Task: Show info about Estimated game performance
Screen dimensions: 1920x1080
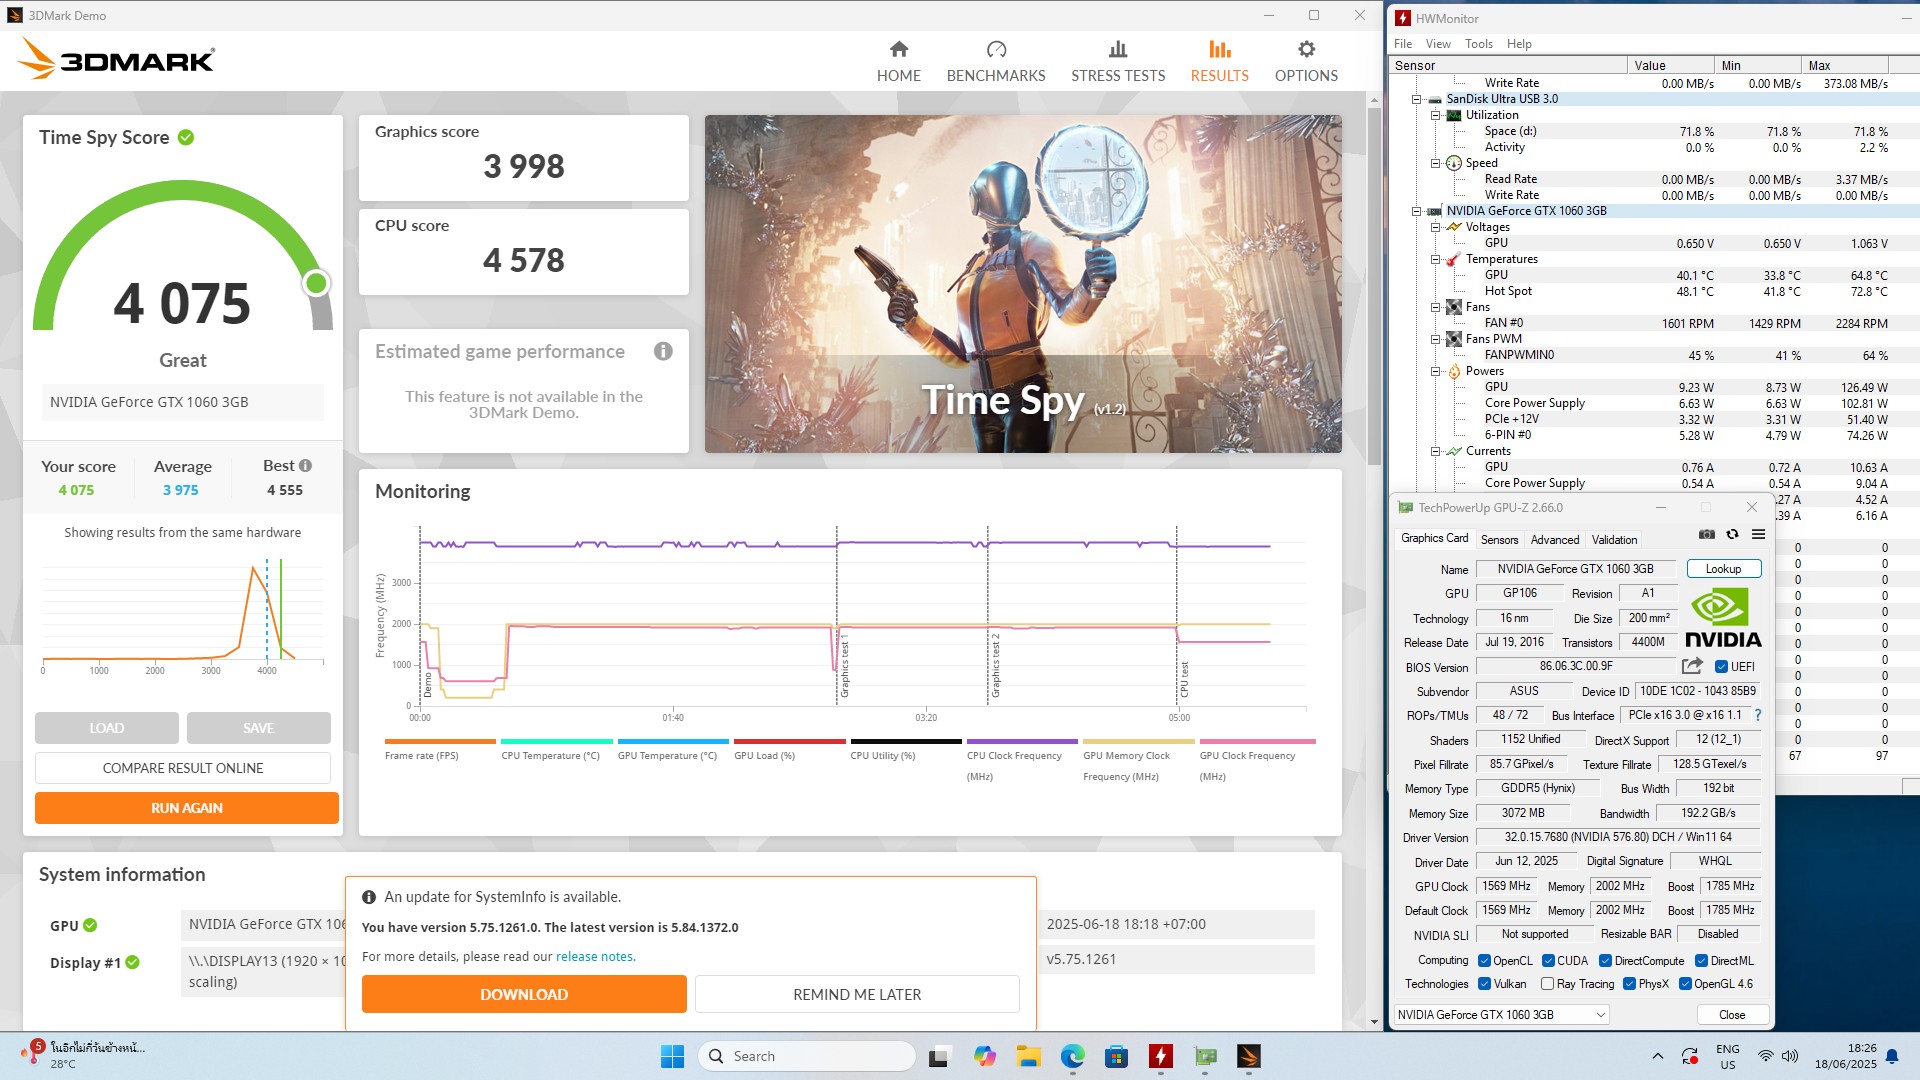Action: (x=663, y=351)
